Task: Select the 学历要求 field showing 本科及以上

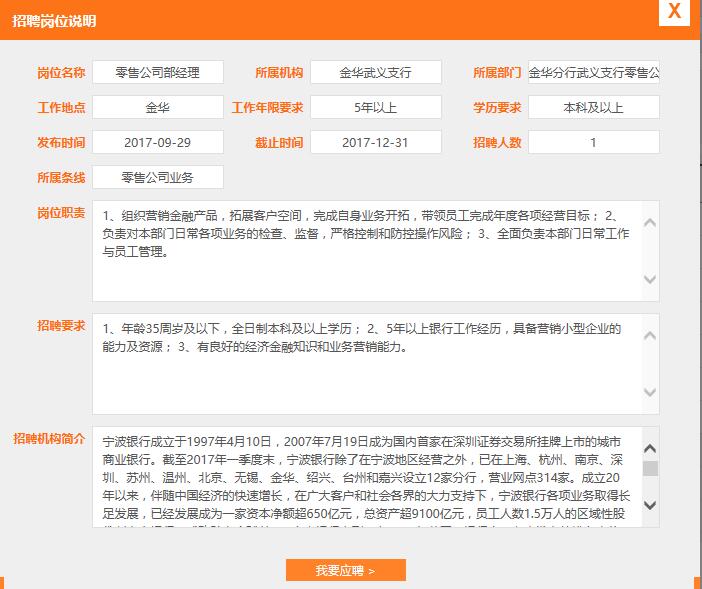Action: (593, 108)
